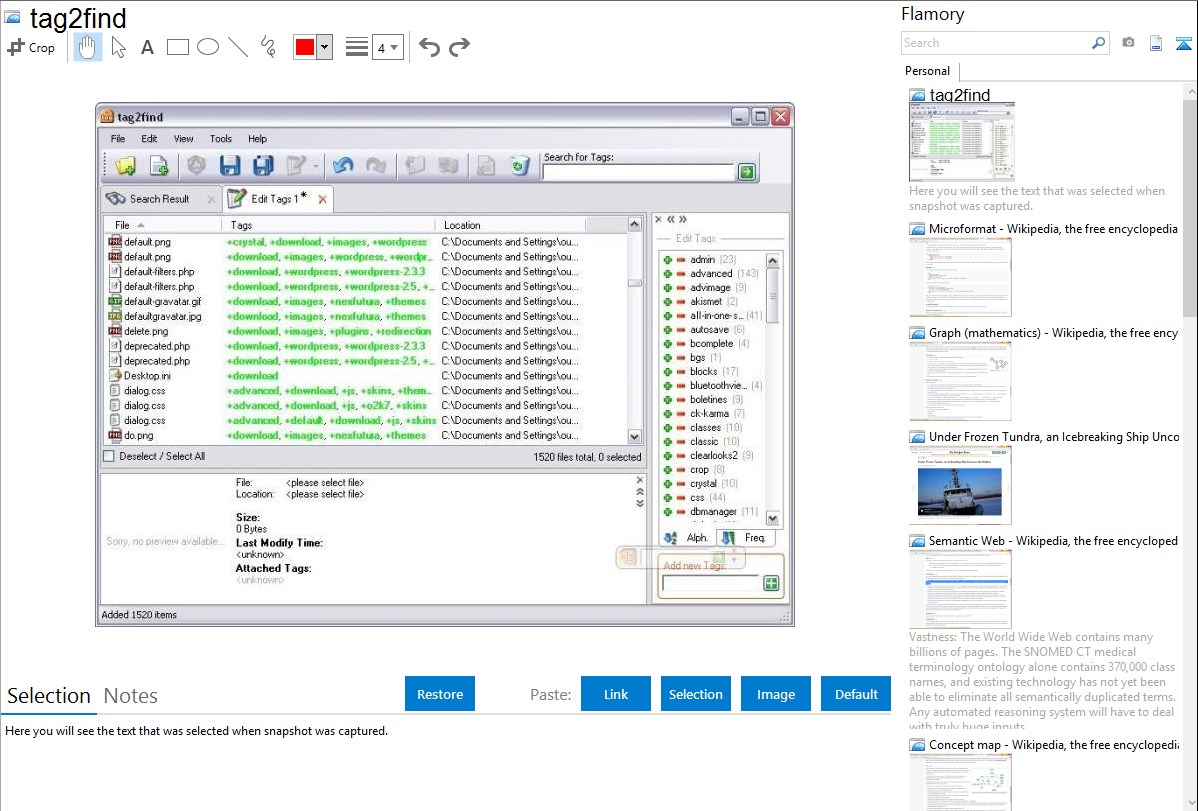Pick the rectangle shape tool
This screenshot has width=1198, height=811.
(177, 47)
